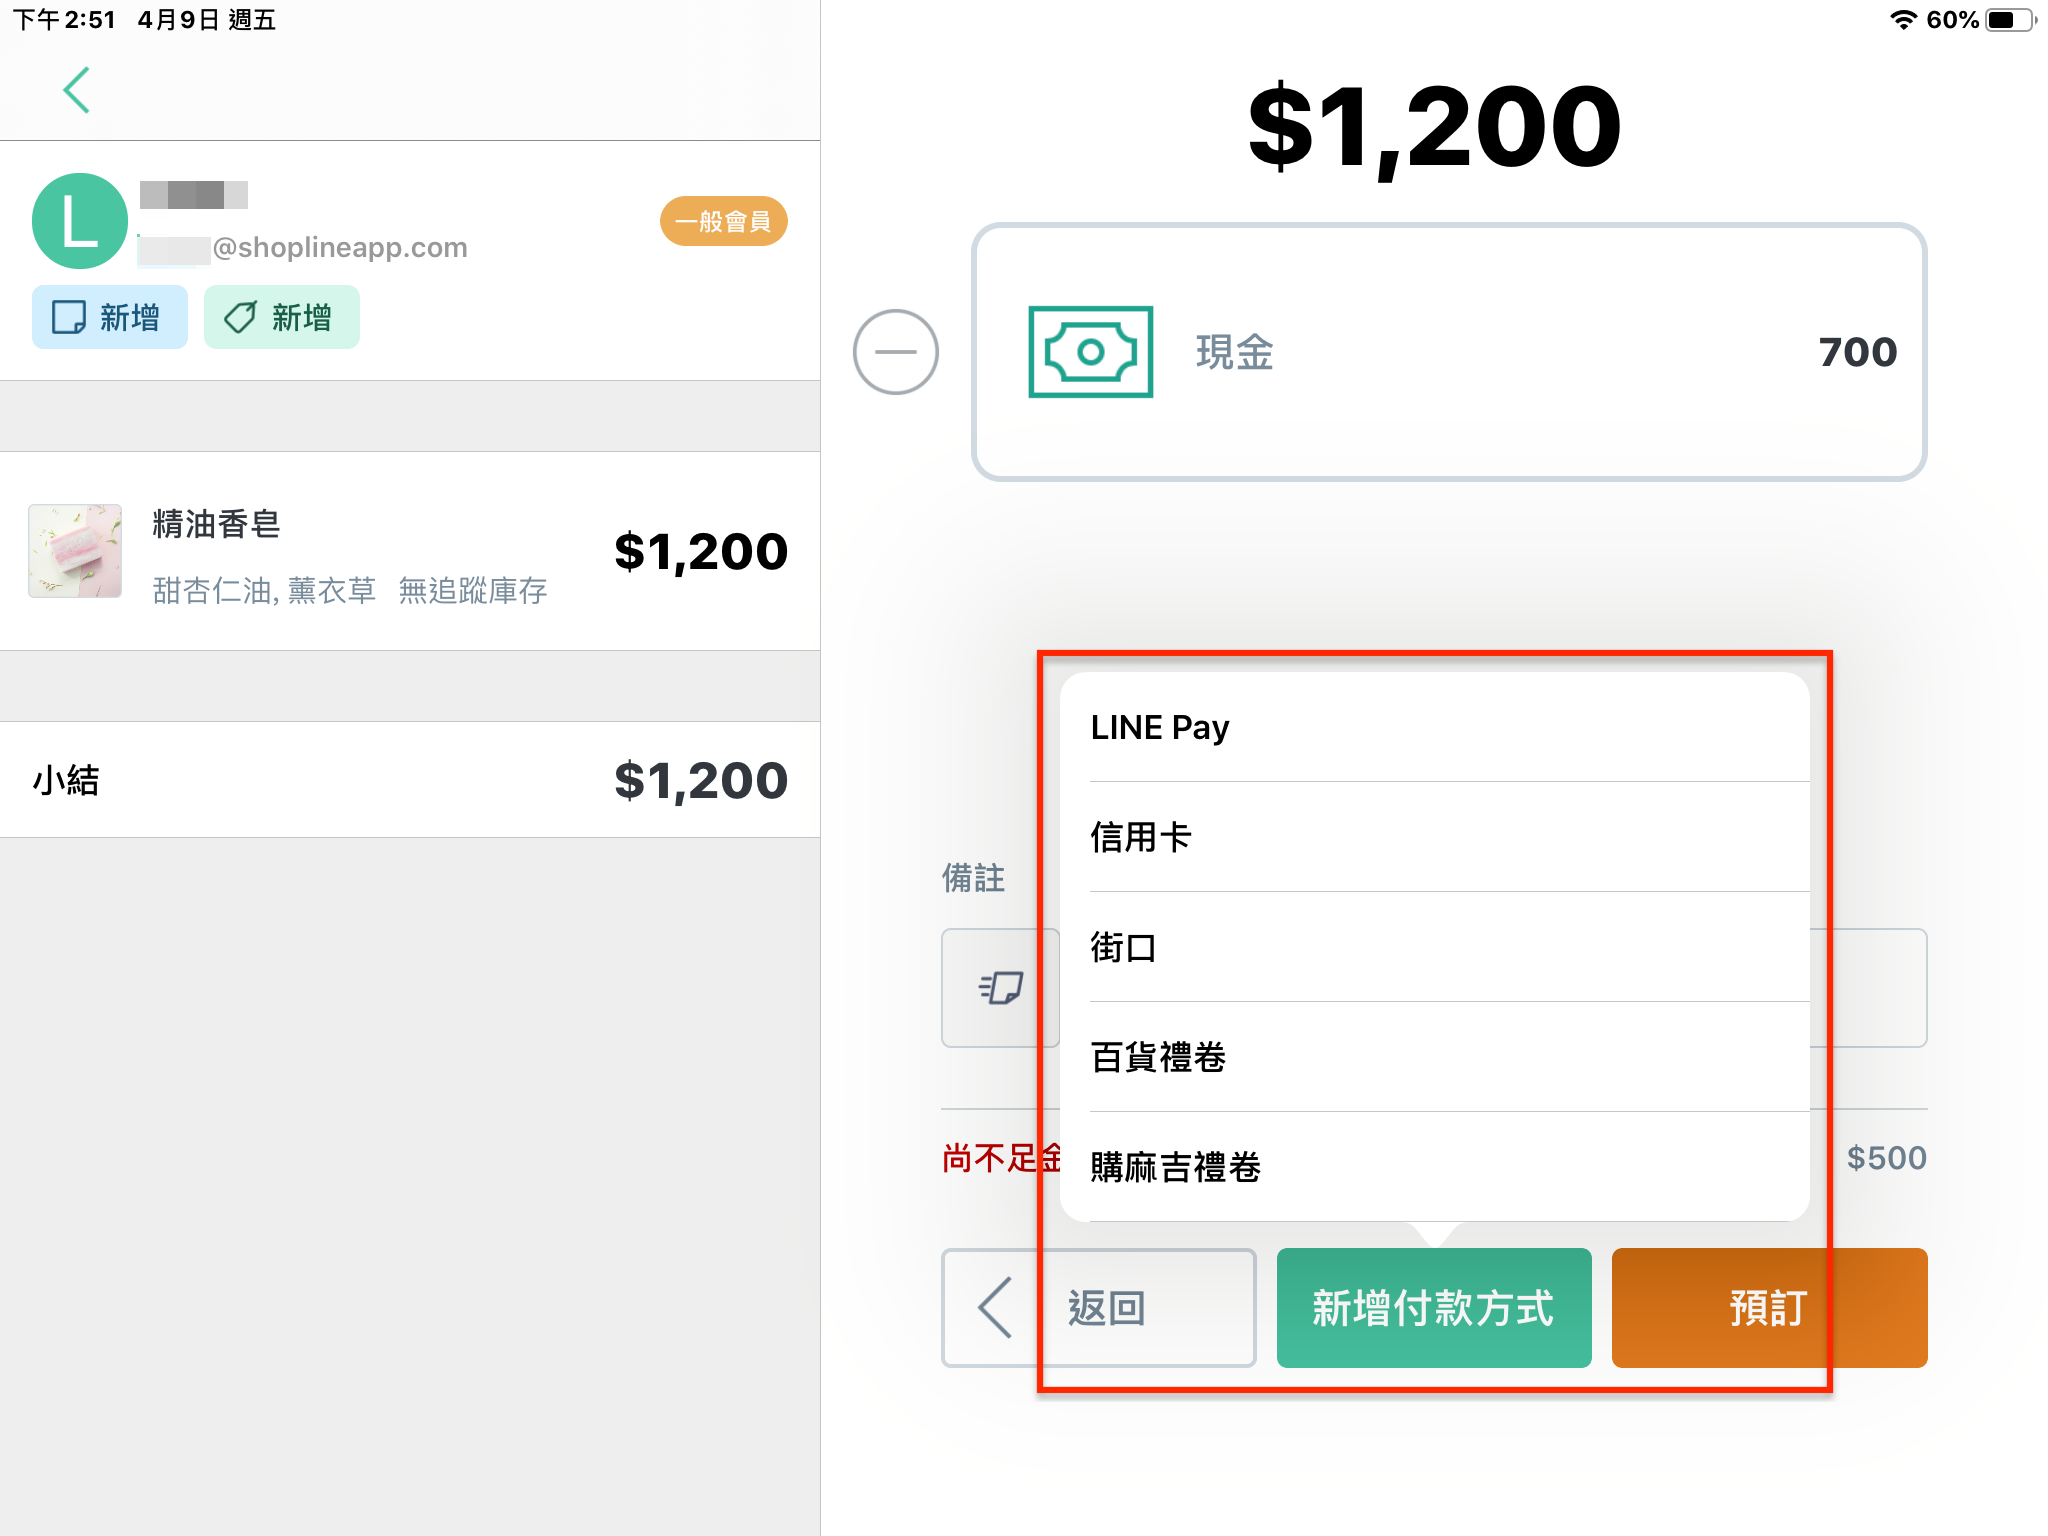Tap the cash banknote icon
This screenshot has height=1536, width=2048.
tap(1090, 352)
